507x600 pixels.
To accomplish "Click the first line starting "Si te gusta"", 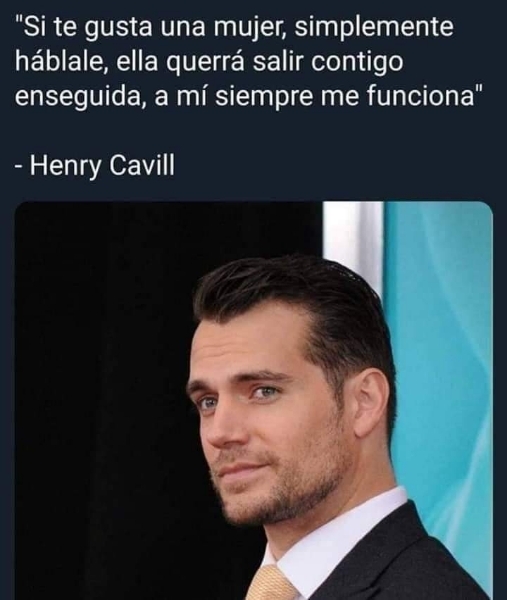I will pos(234,28).
